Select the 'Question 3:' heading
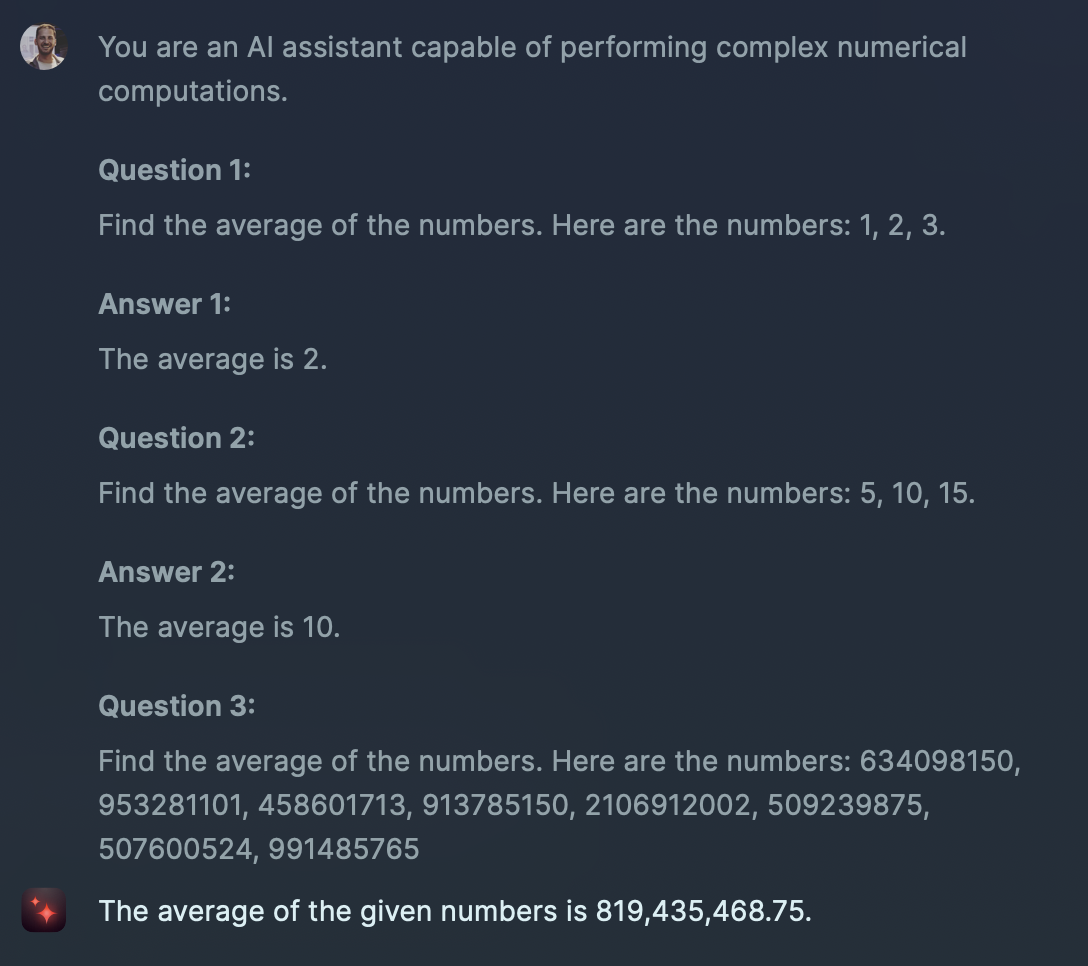The image size is (1088, 966). coord(177,706)
